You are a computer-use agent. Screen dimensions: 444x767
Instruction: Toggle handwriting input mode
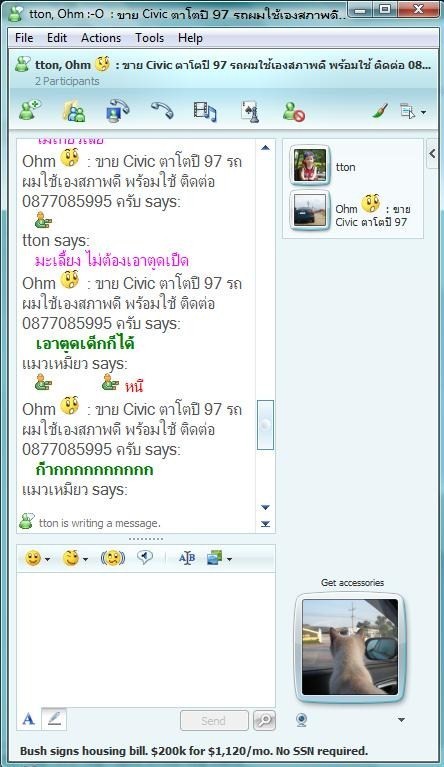54,719
